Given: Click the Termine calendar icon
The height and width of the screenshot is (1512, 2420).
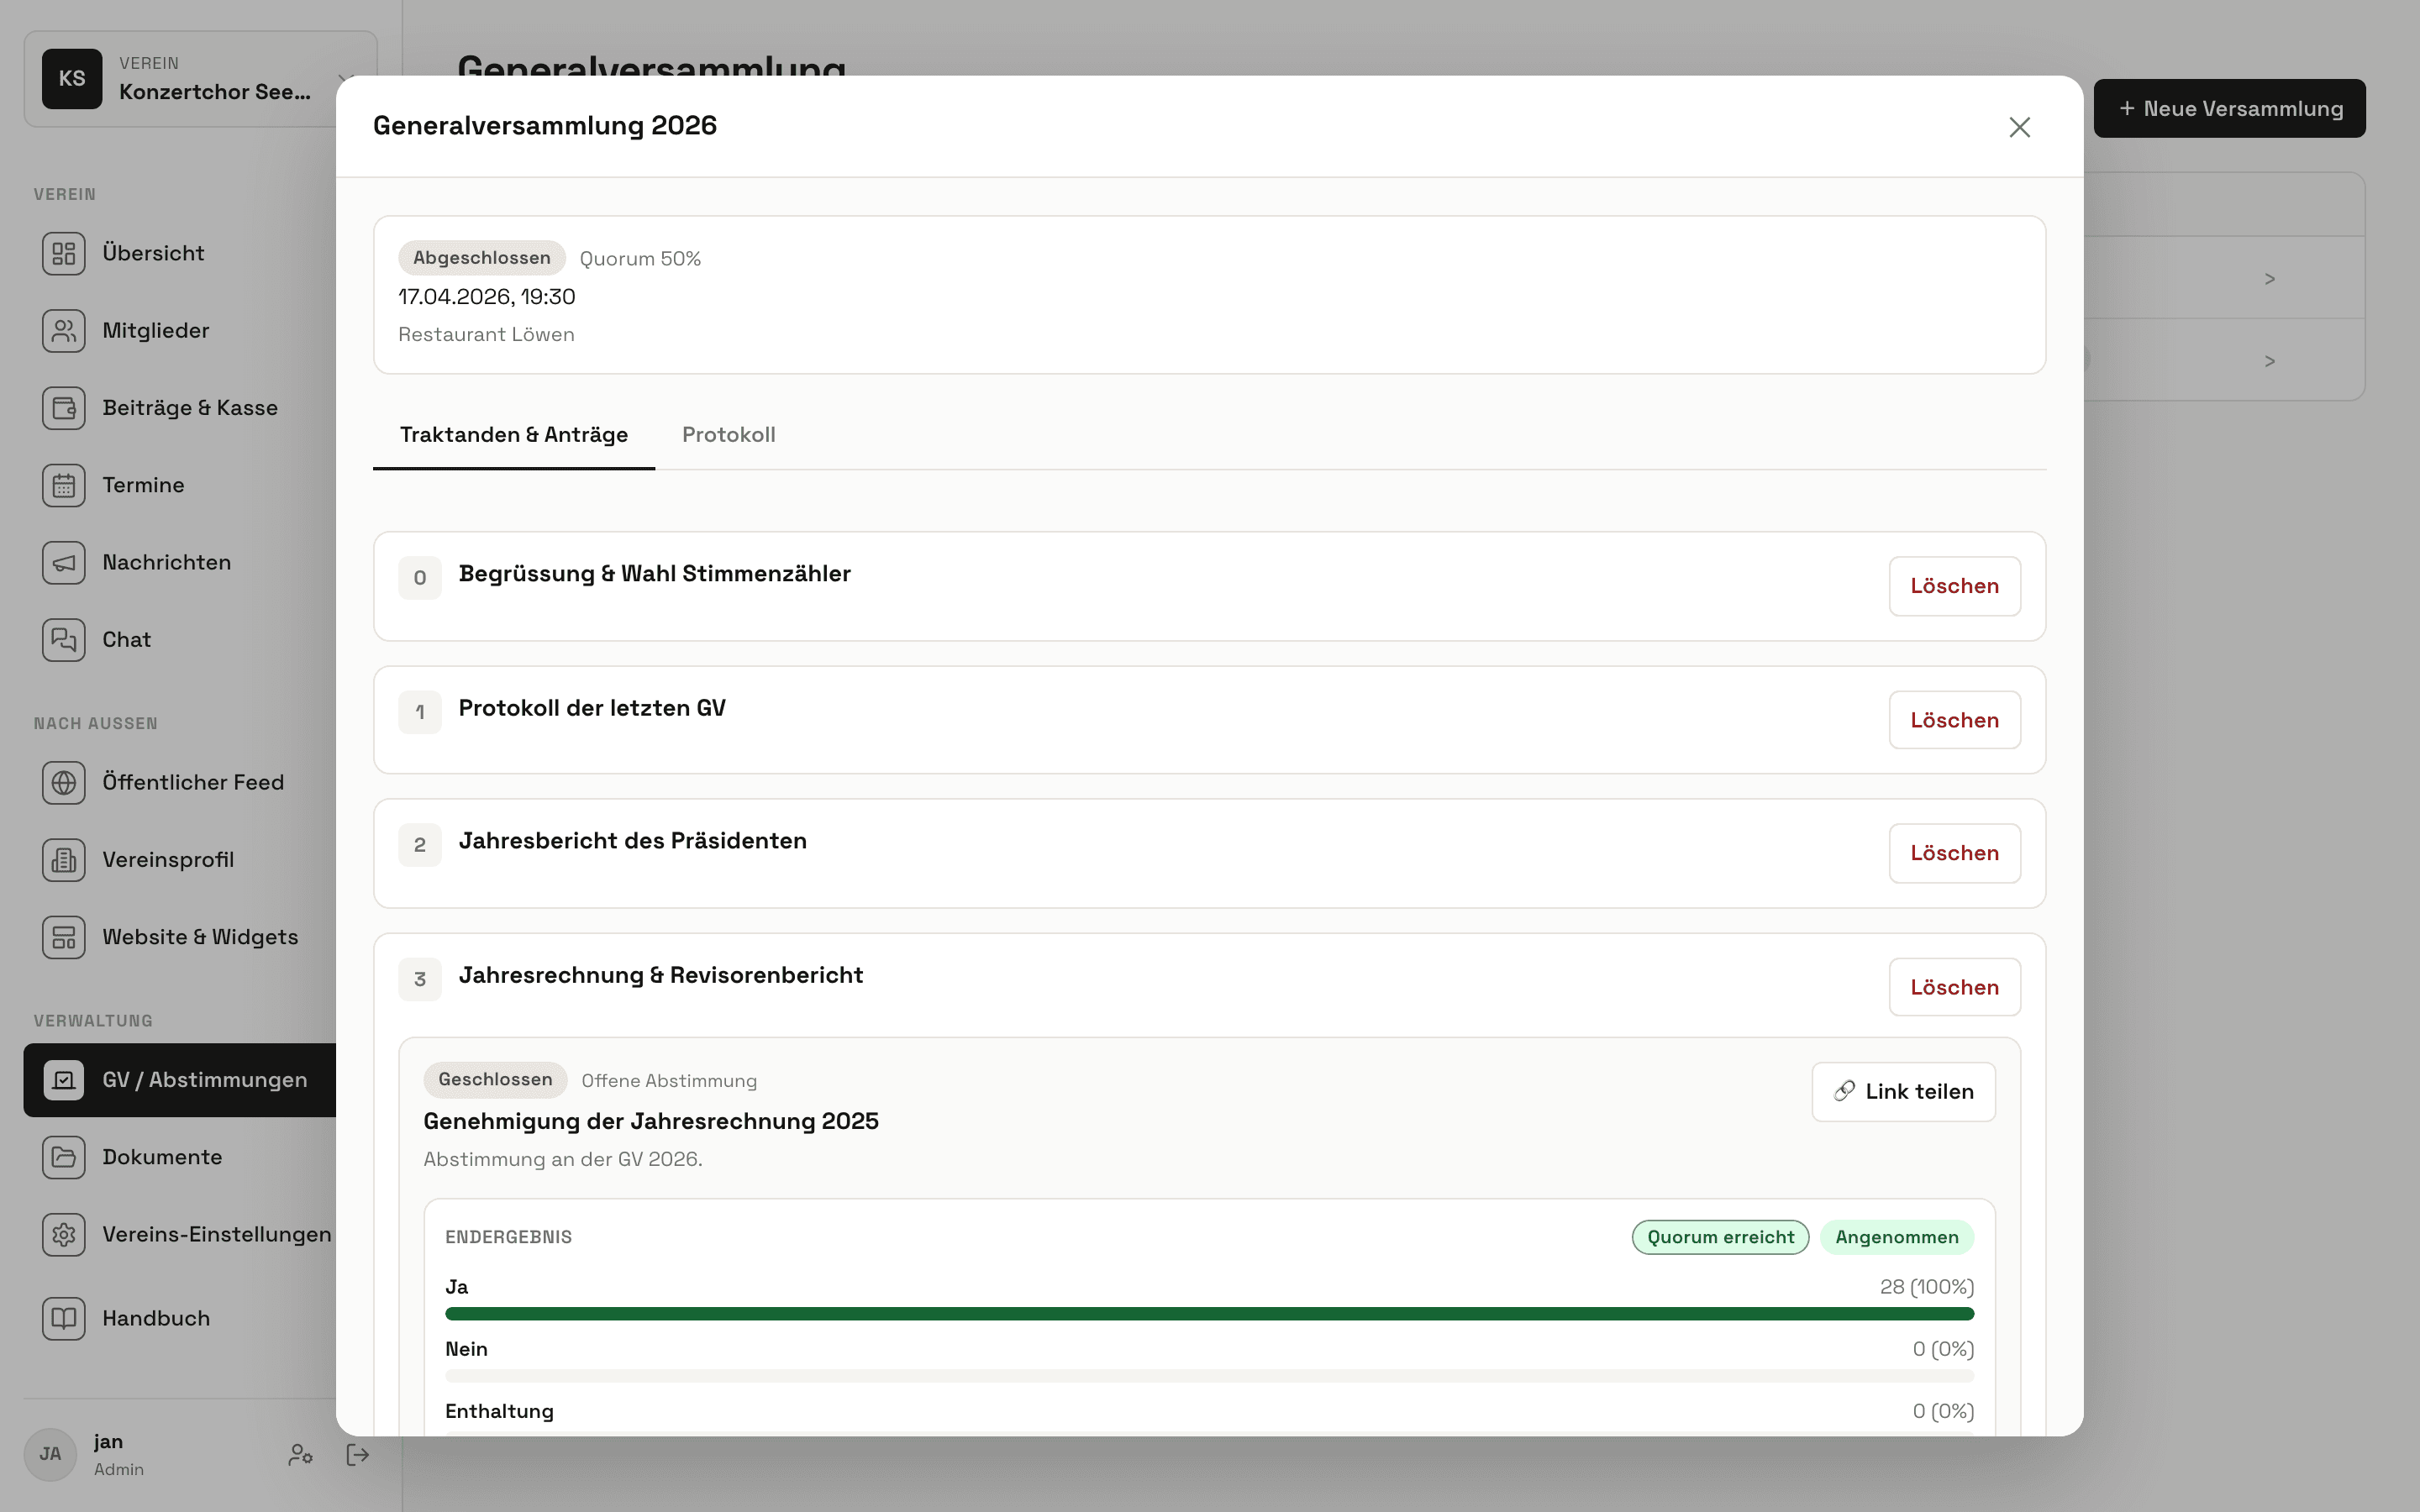Looking at the screenshot, I should 64,485.
